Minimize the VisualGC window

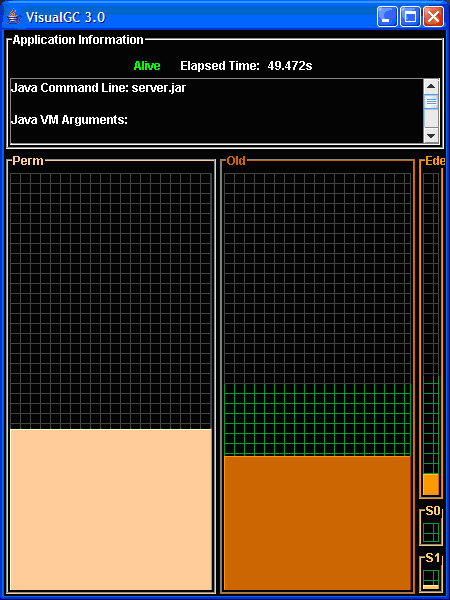pos(387,17)
